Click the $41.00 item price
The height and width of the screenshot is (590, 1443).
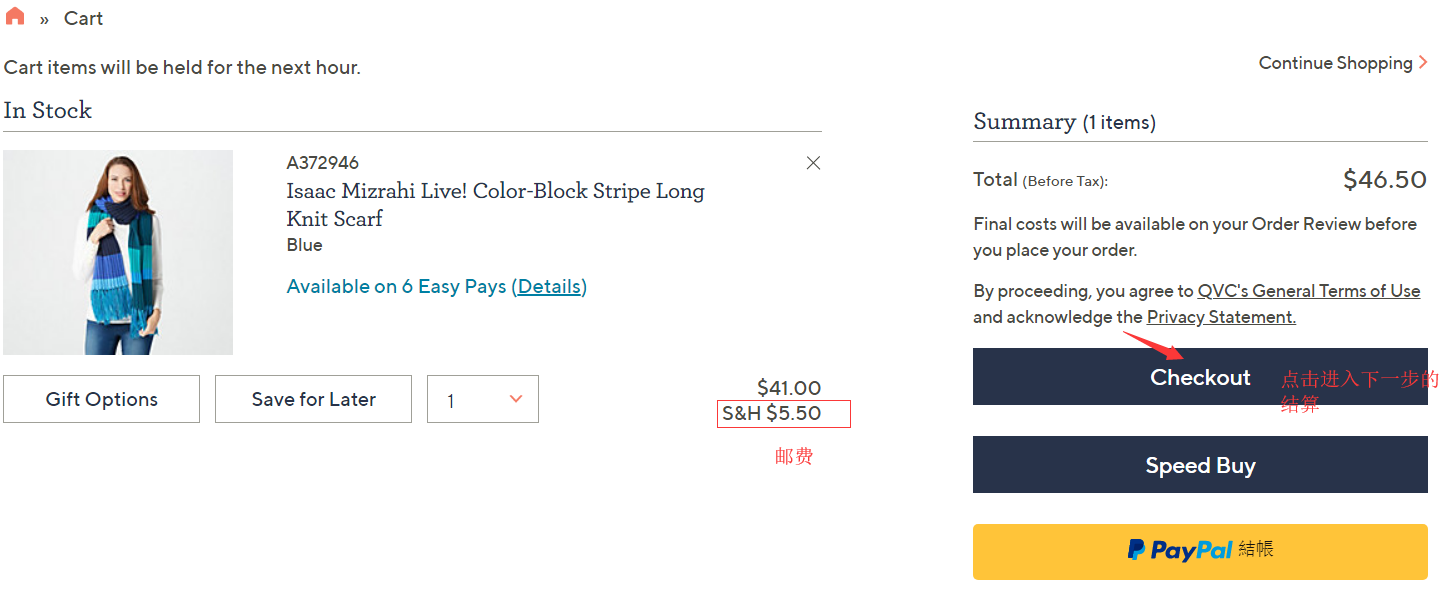coord(789,388)
